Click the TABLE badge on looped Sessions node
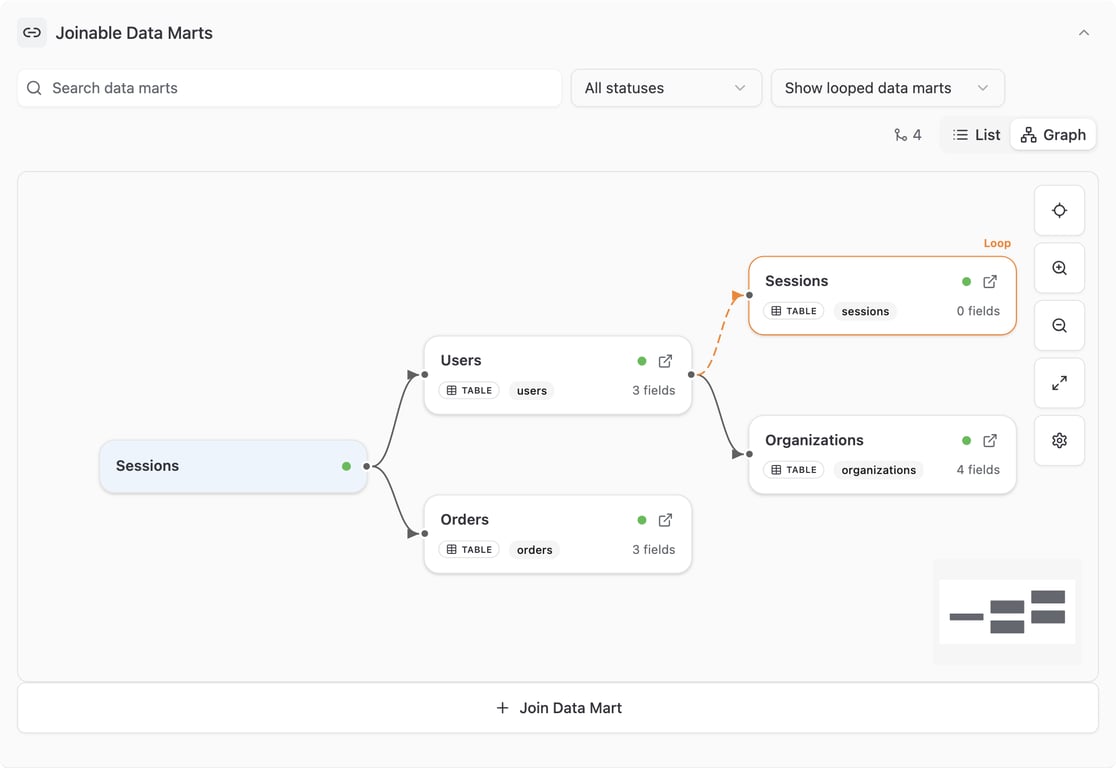Viewport: 1116px width, 768px height. coord(794,311)
